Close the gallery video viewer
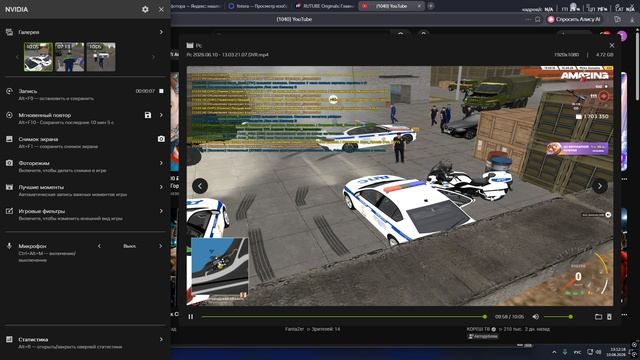Screen dimensions: 640x360 click(x=611, y=45)
